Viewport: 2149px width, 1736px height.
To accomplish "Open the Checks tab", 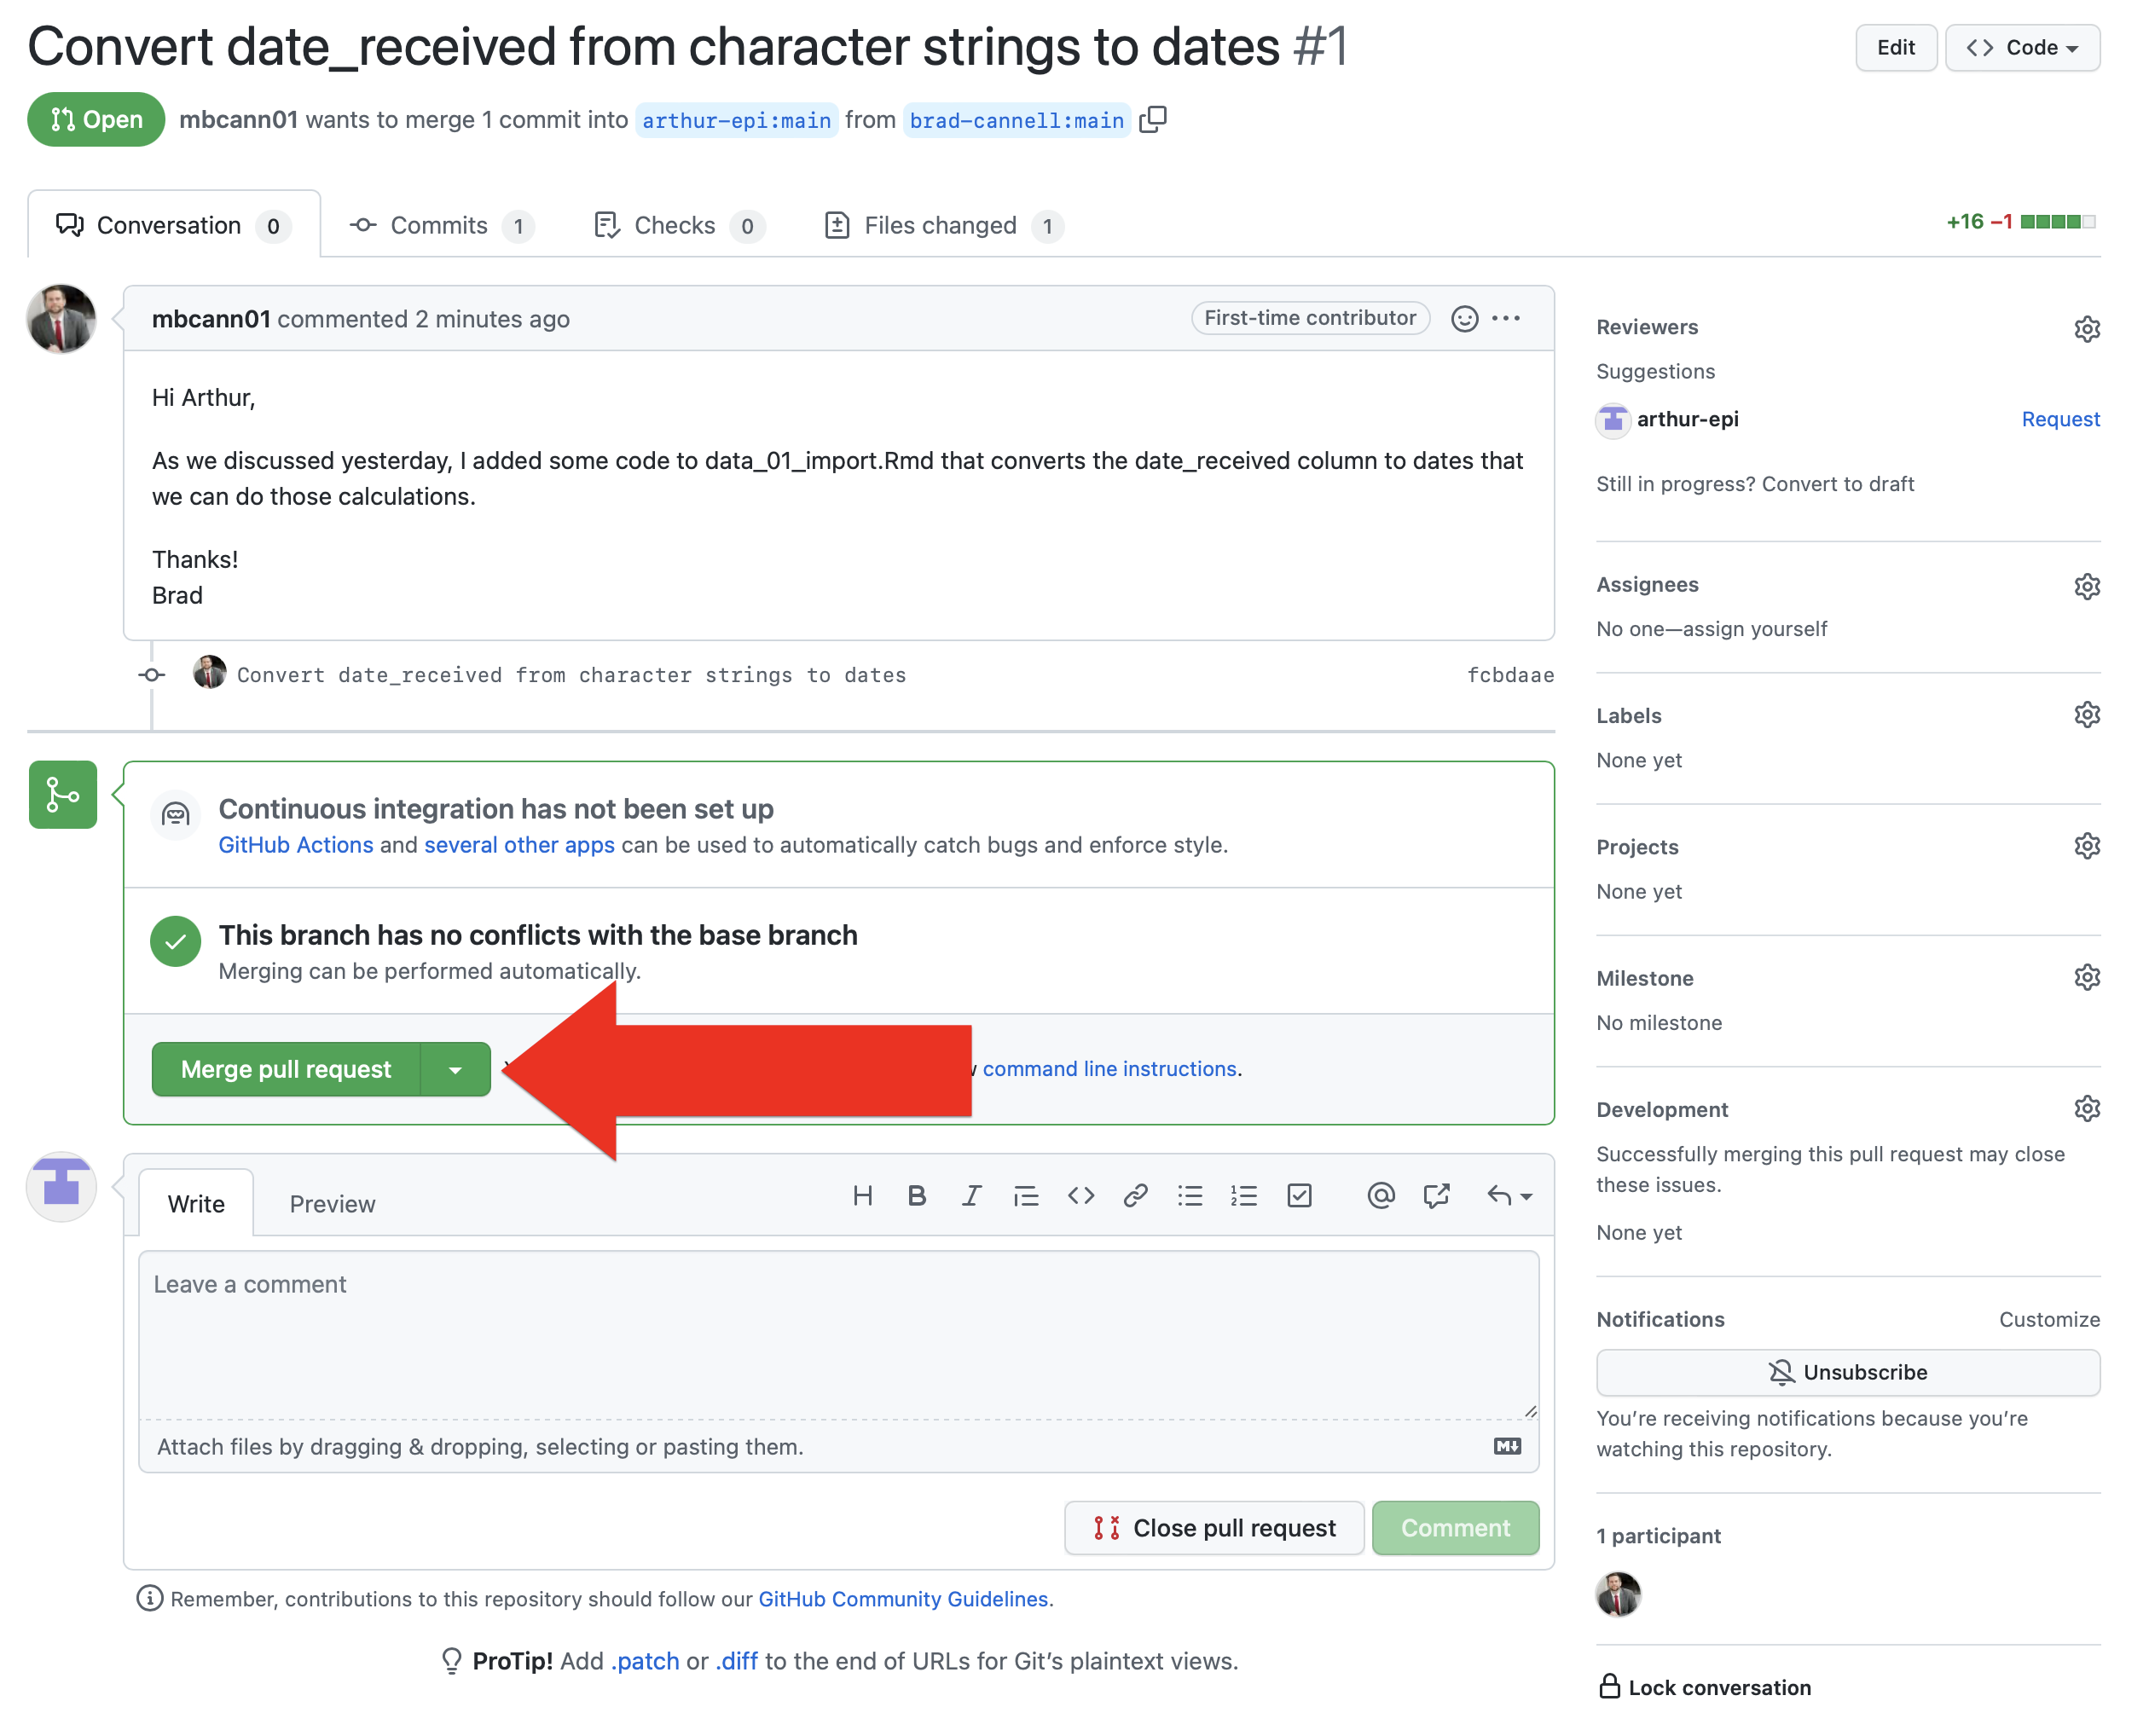I will (679, 225).
